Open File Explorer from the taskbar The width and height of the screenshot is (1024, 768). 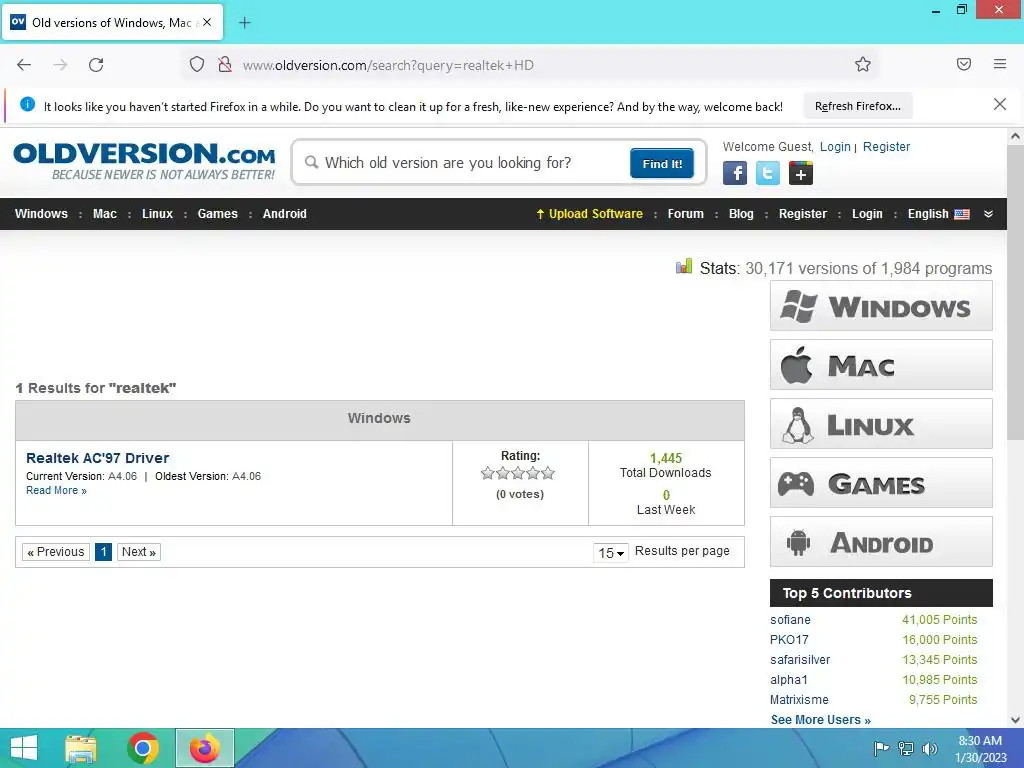81,748
